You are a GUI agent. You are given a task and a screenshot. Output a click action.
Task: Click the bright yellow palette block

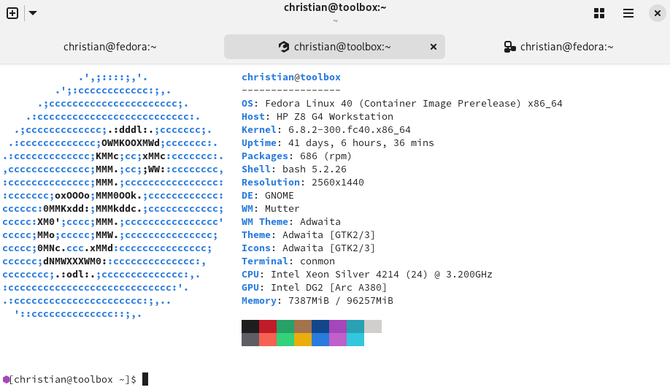(x=303, y=340)
